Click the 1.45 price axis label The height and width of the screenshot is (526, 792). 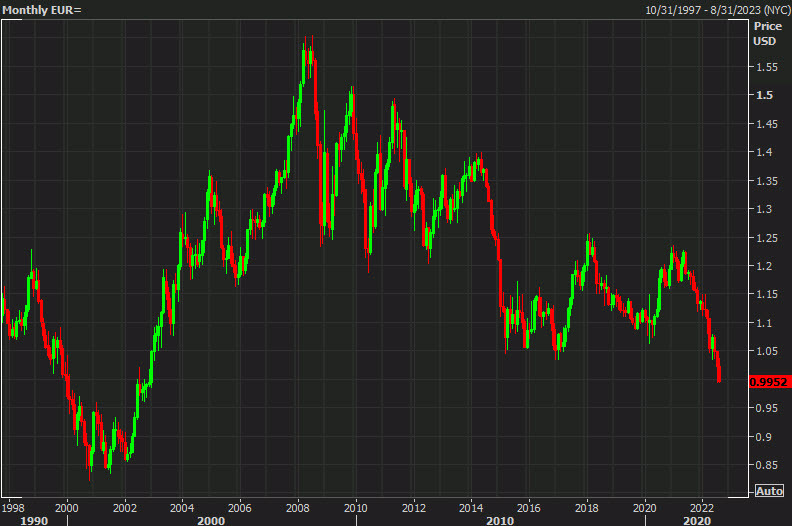pyautogui.click(x=767, y=124)
